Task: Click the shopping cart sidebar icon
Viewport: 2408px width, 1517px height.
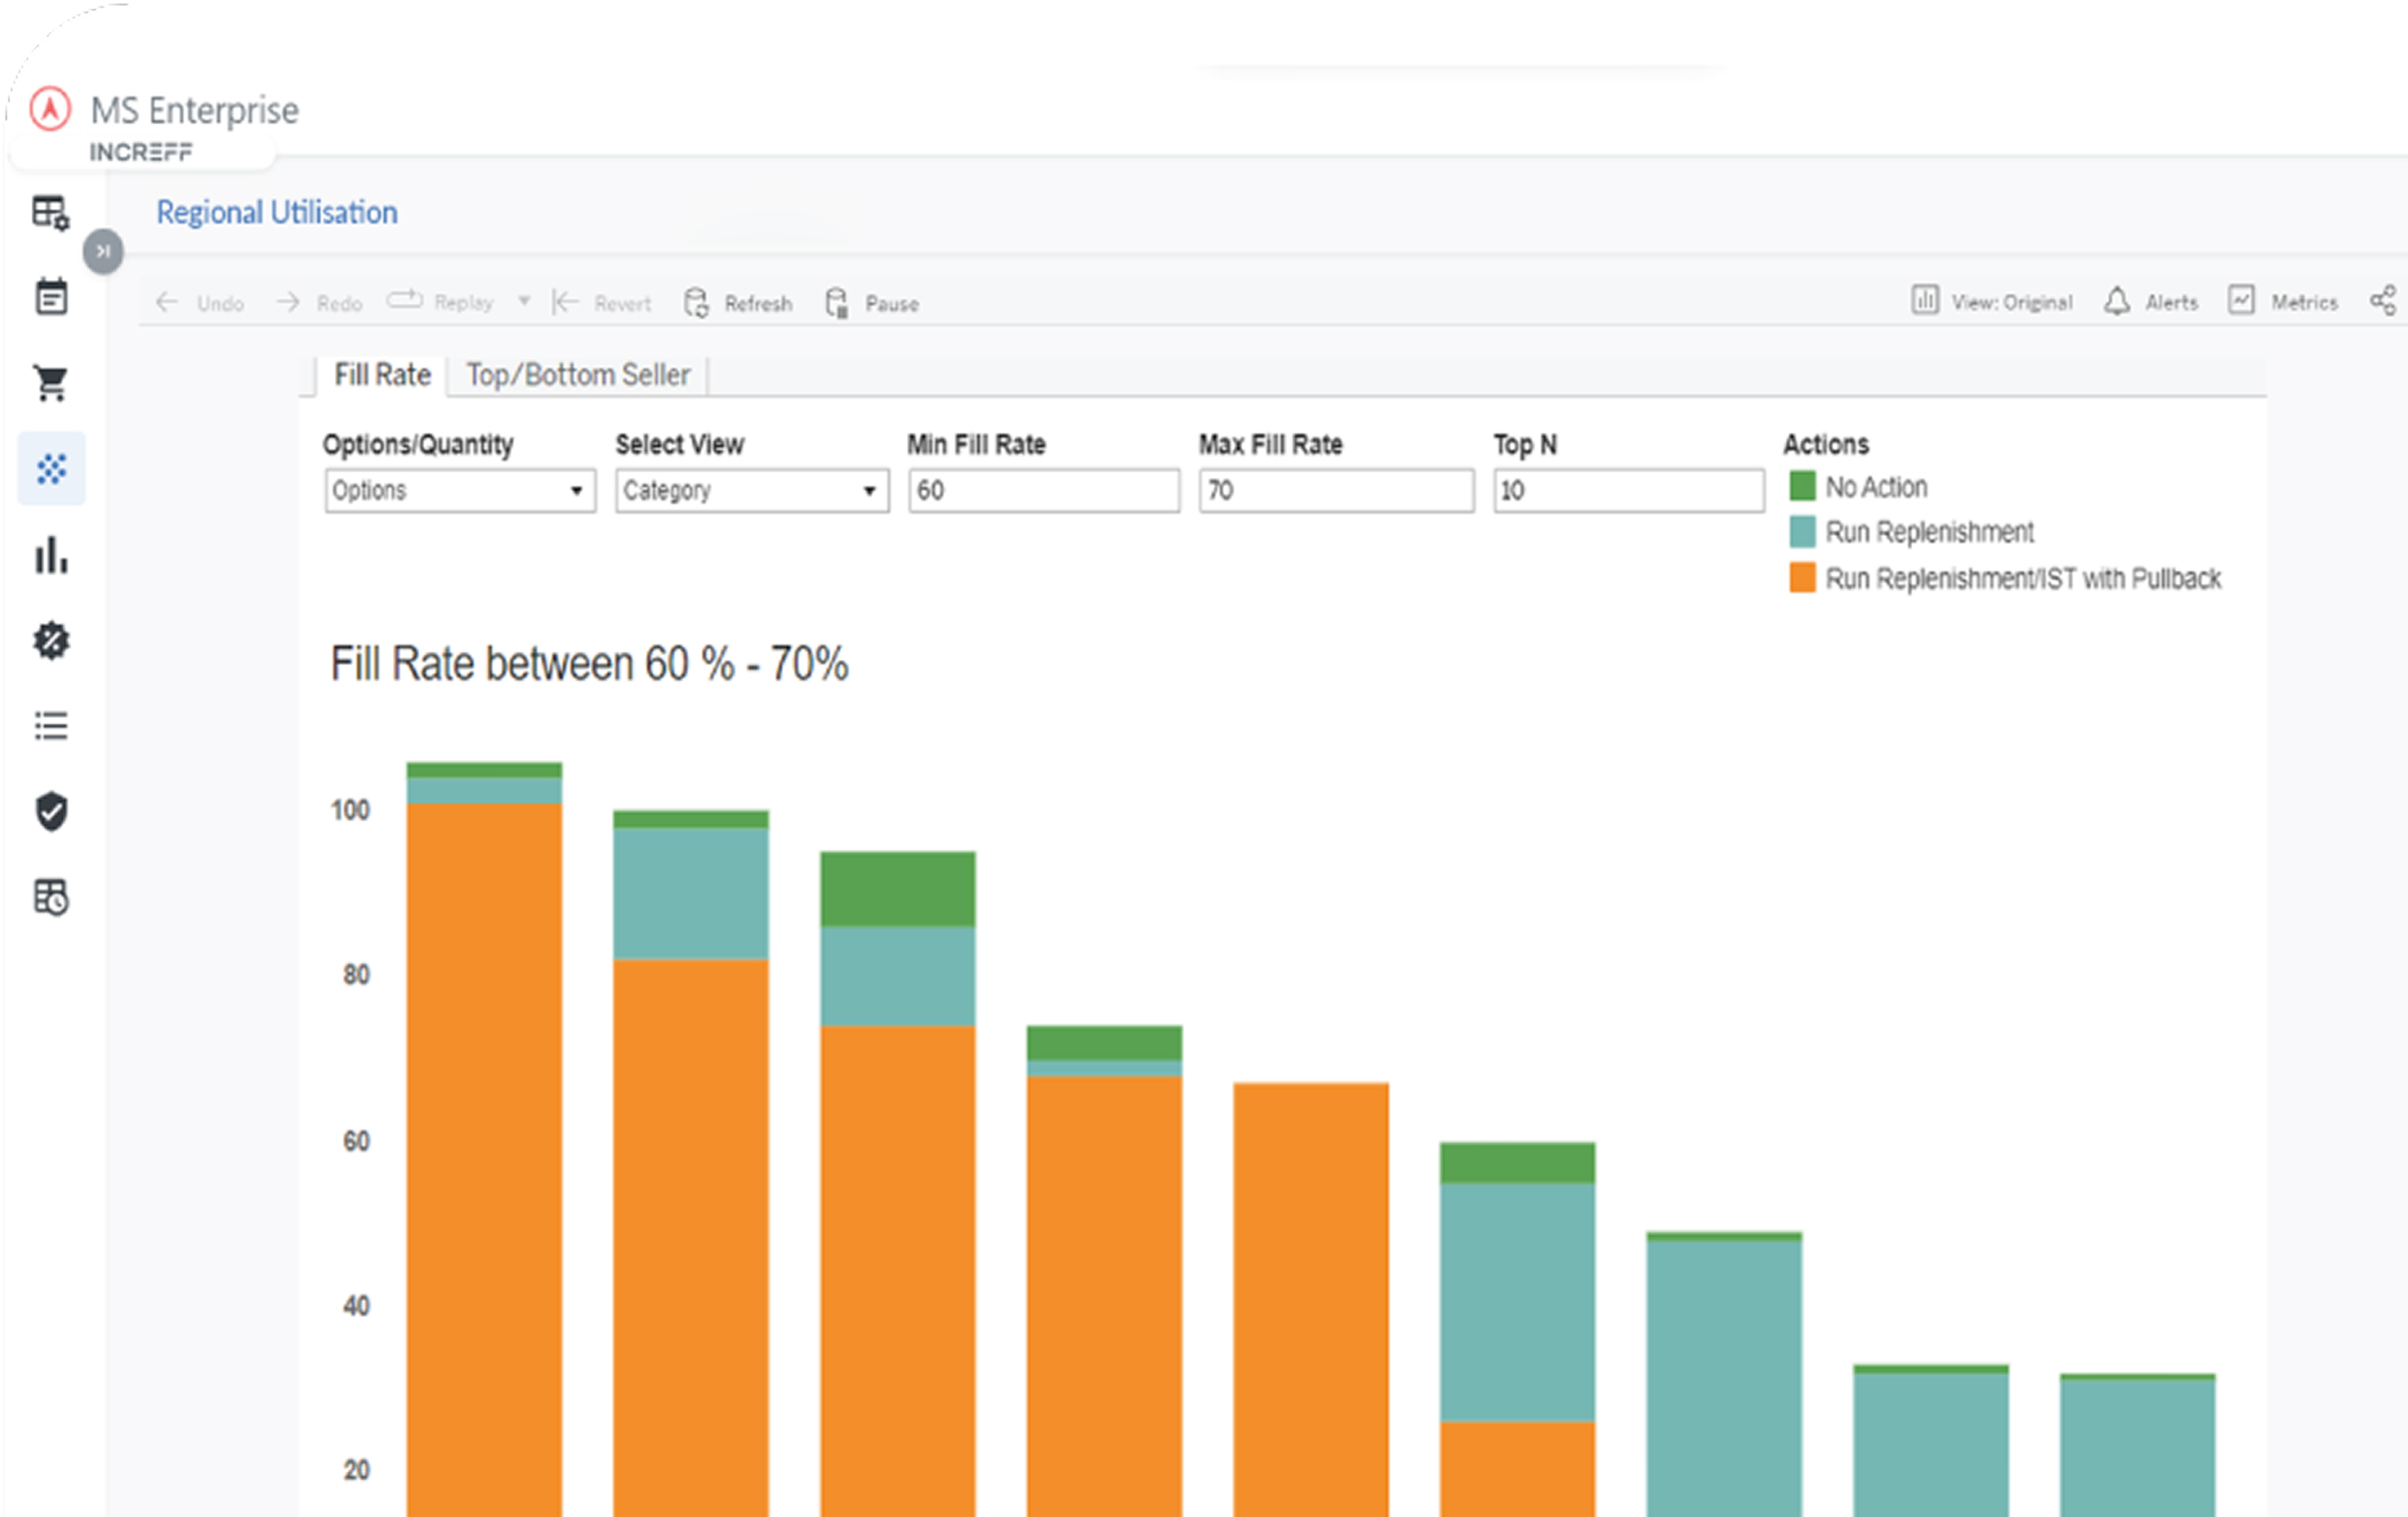Action: tap(51, 383)
